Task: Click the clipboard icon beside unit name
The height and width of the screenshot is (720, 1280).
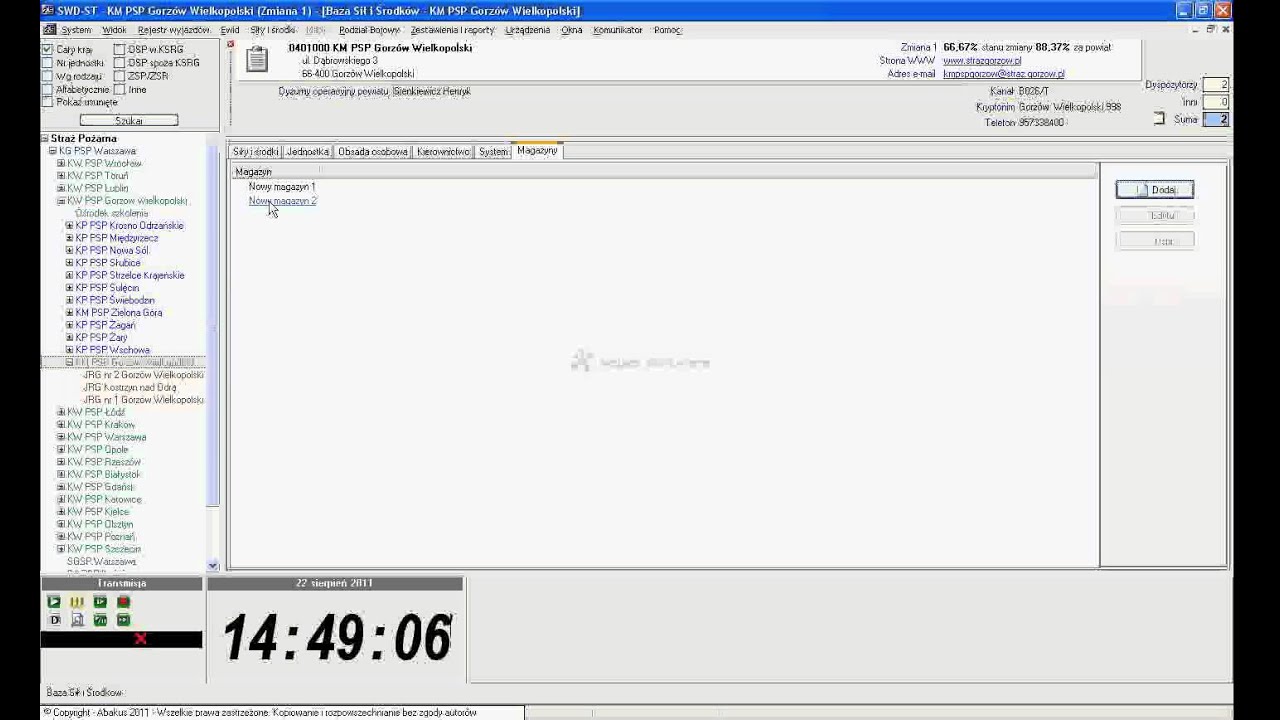Action: [257, 60]
